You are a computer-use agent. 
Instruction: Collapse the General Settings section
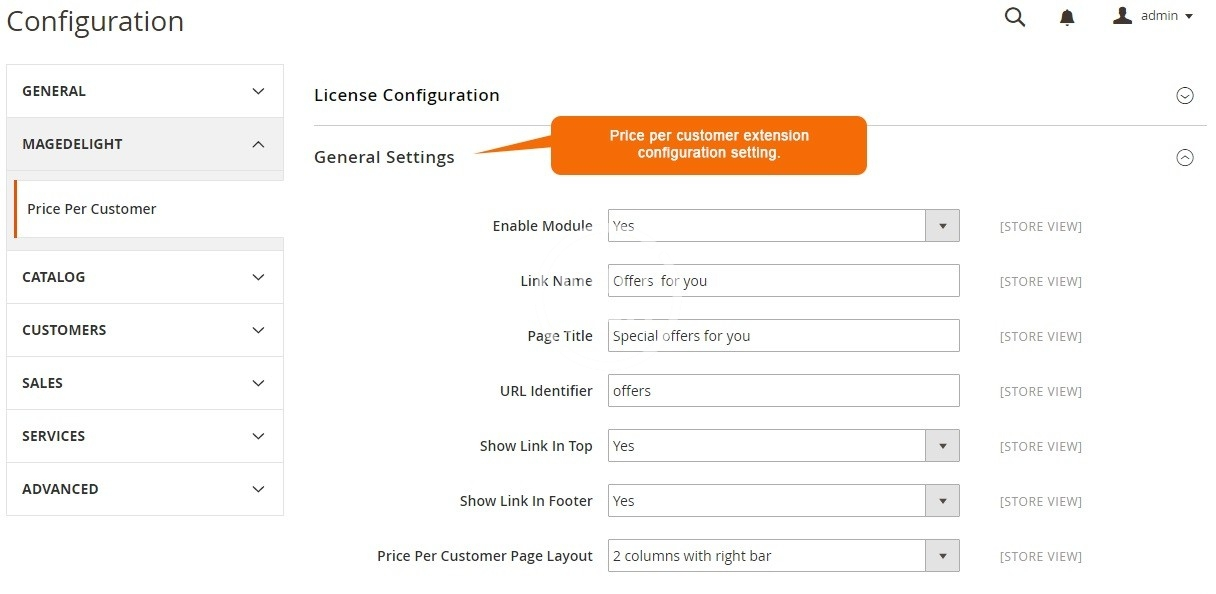(1185, 157)
